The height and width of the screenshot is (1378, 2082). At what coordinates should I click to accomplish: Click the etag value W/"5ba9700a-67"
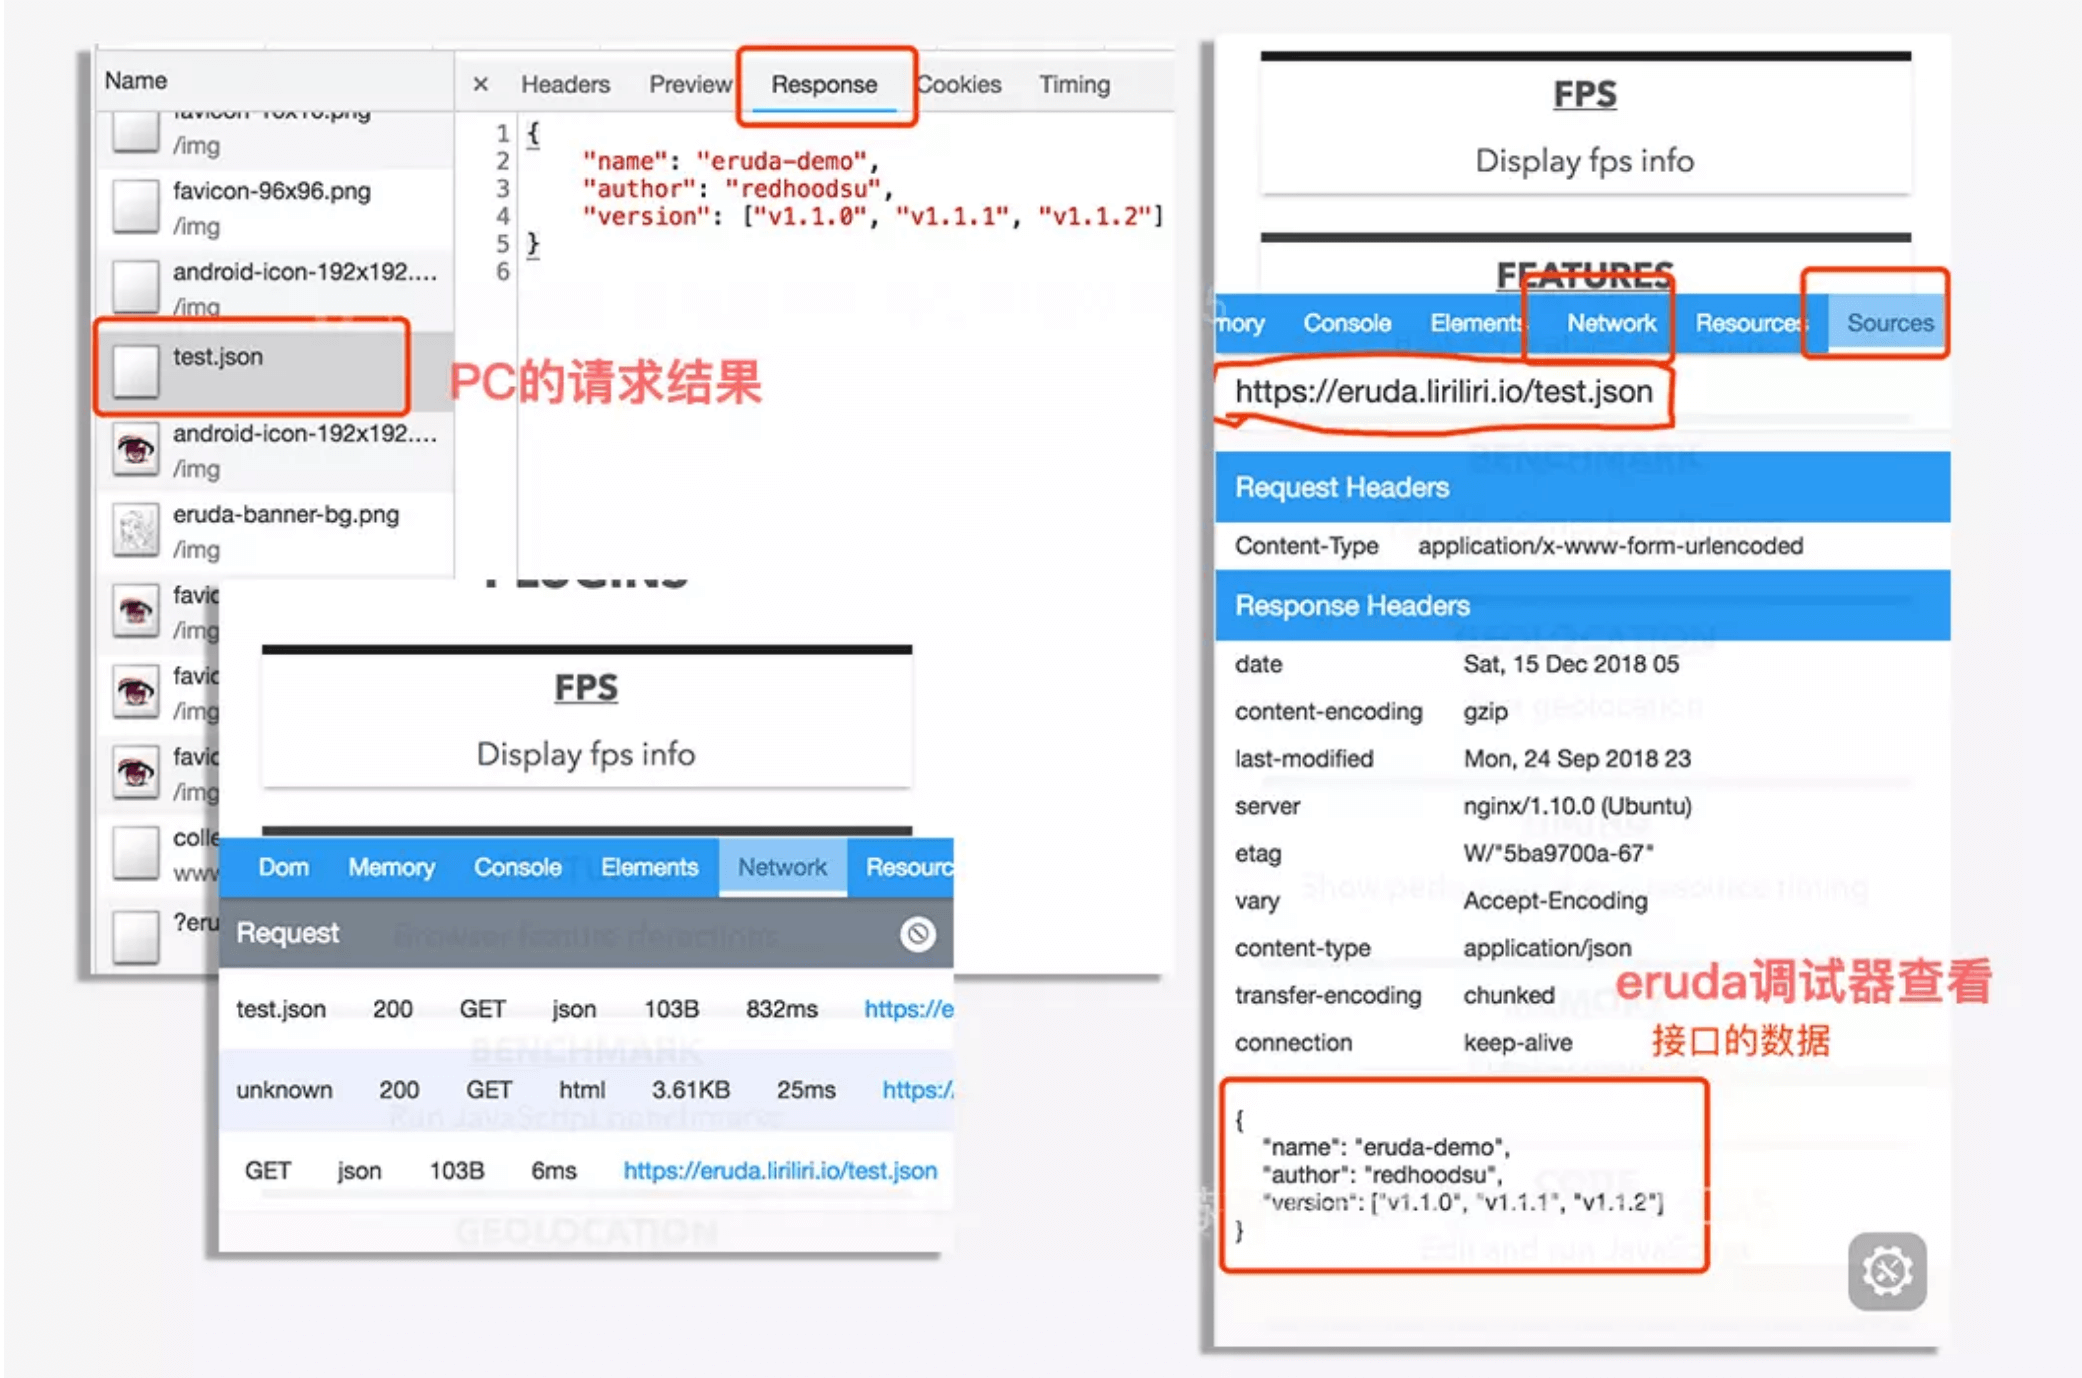point(1558,853)
